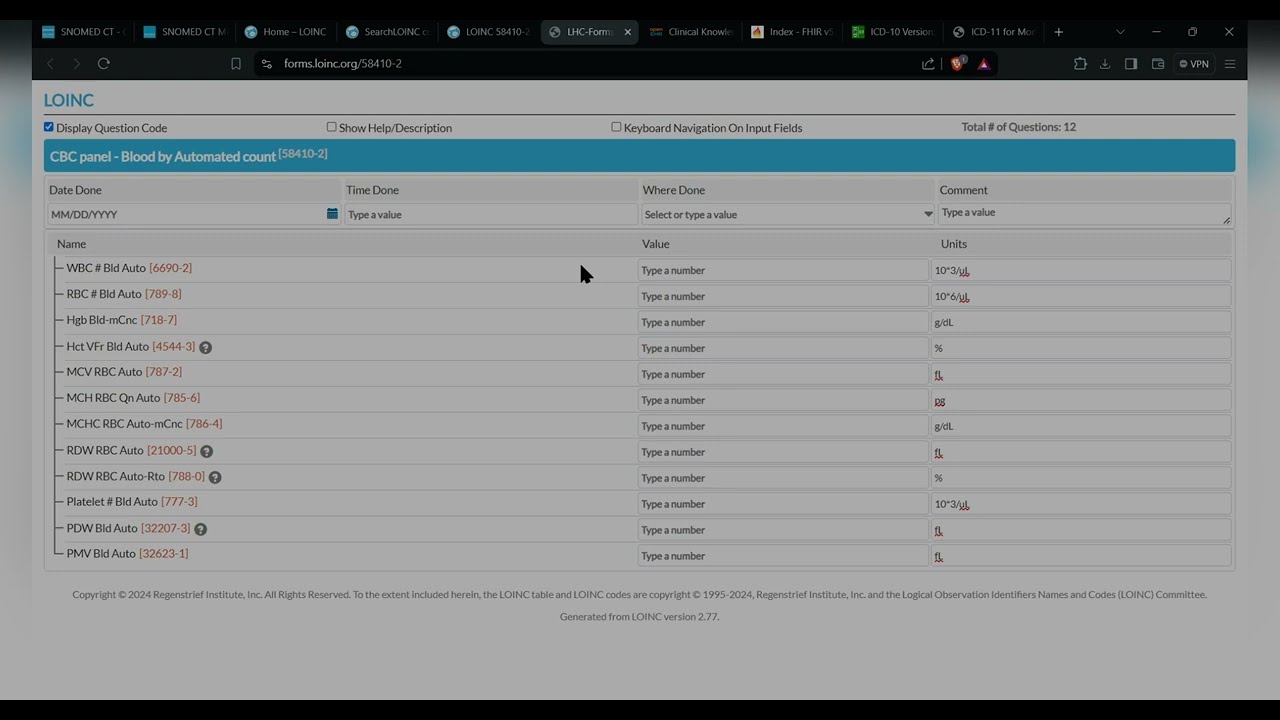
Task: Click Hgb Bld-mCnc units field g/dL
Action: click(1081, 322)
